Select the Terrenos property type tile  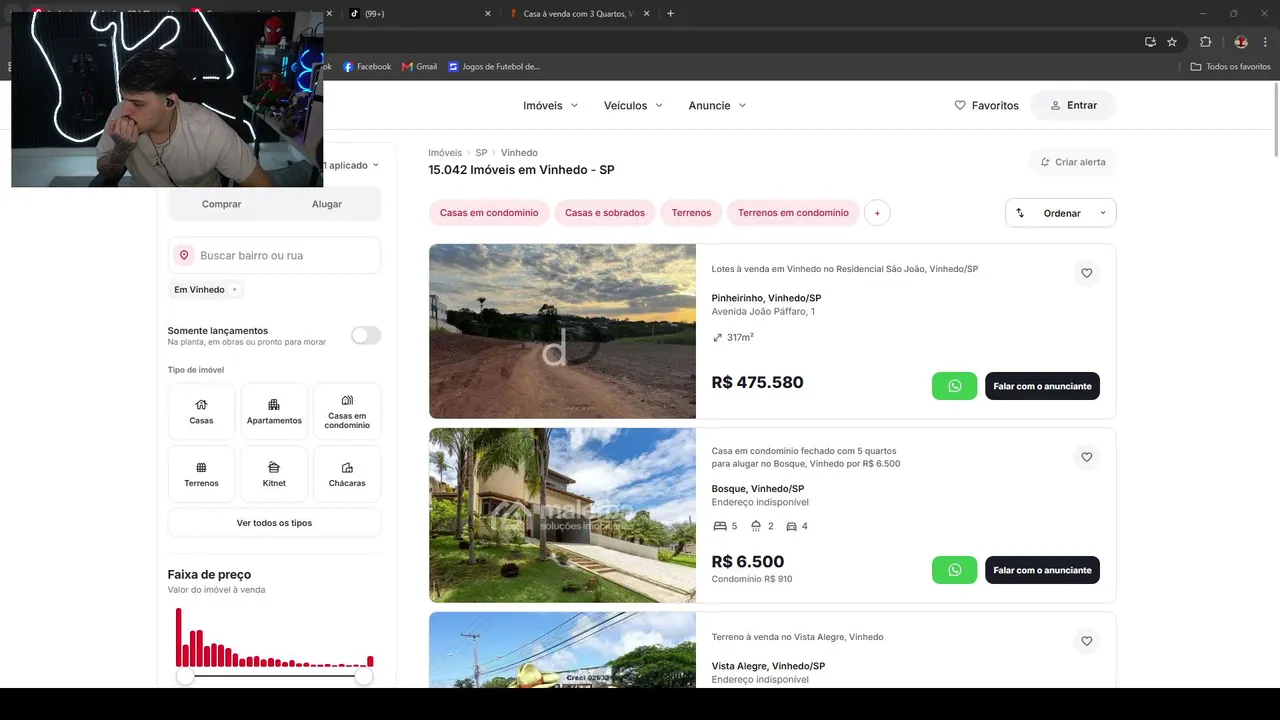(201, 474)
